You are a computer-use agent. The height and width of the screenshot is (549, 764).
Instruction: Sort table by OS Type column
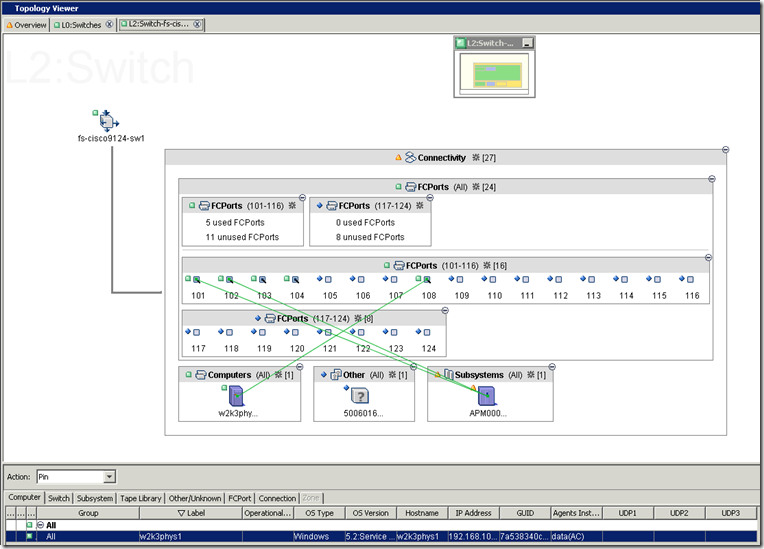coord(319,513)
